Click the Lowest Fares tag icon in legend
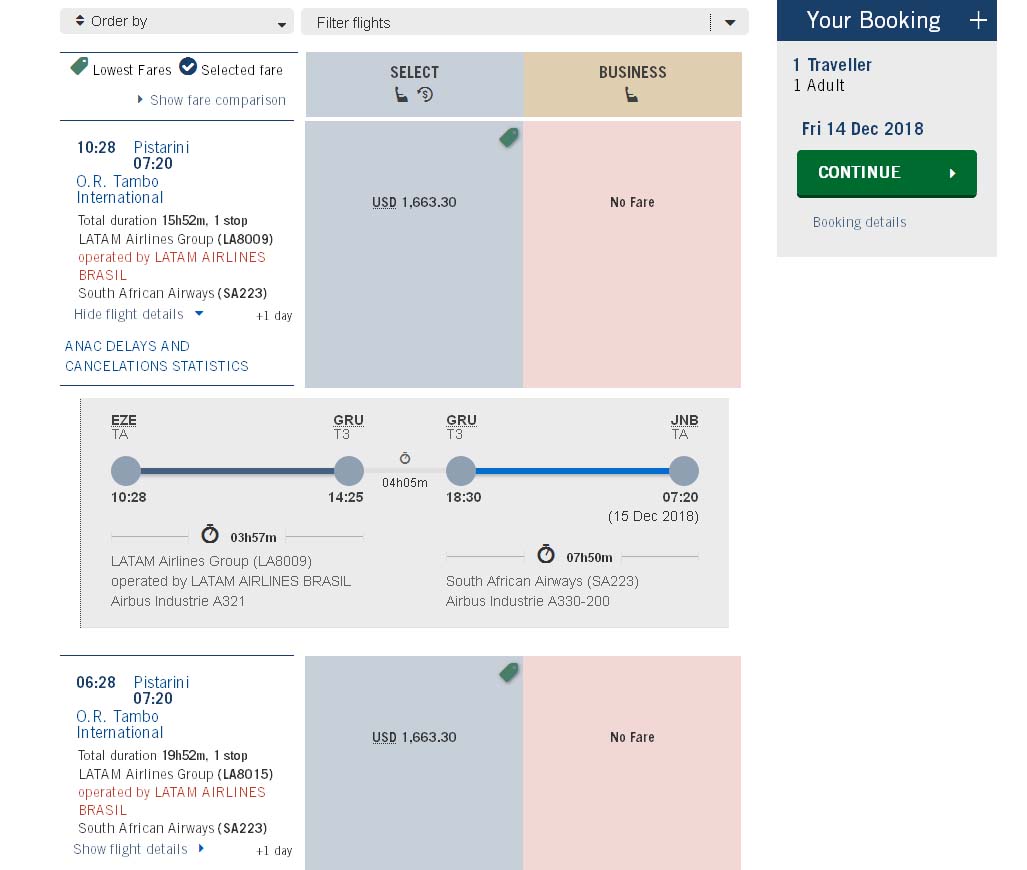Image resolution: width=1027 pixels, height=870 pixels. click(x=79, y=66)
